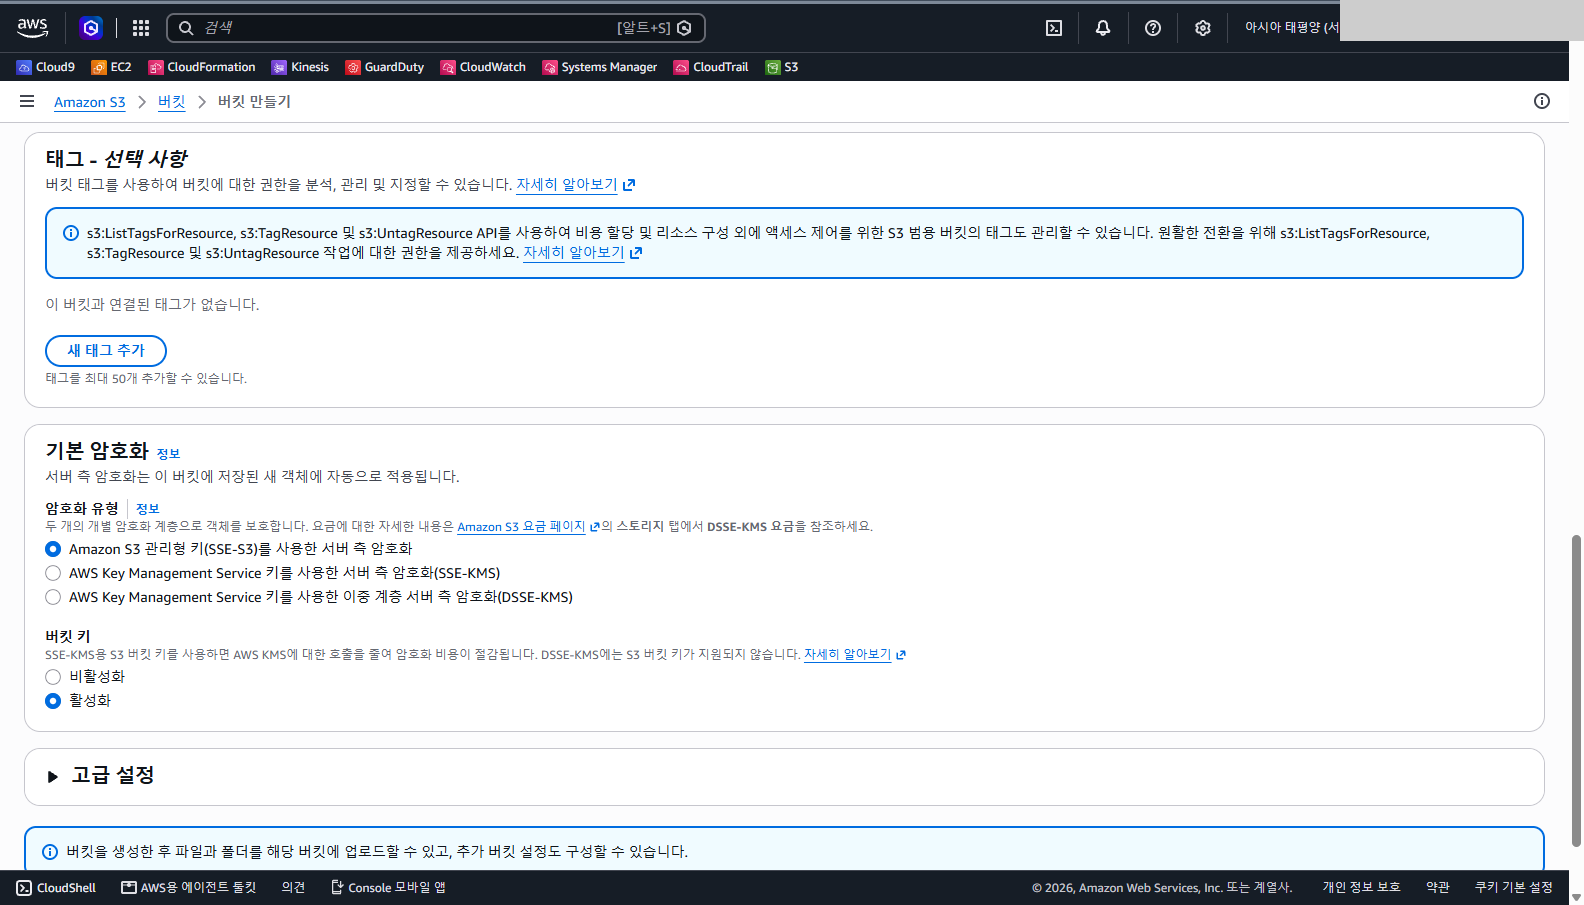Choose 활성화 for bucket key
The height and width of the screenshot is (905, 1584).
point(53,701)
